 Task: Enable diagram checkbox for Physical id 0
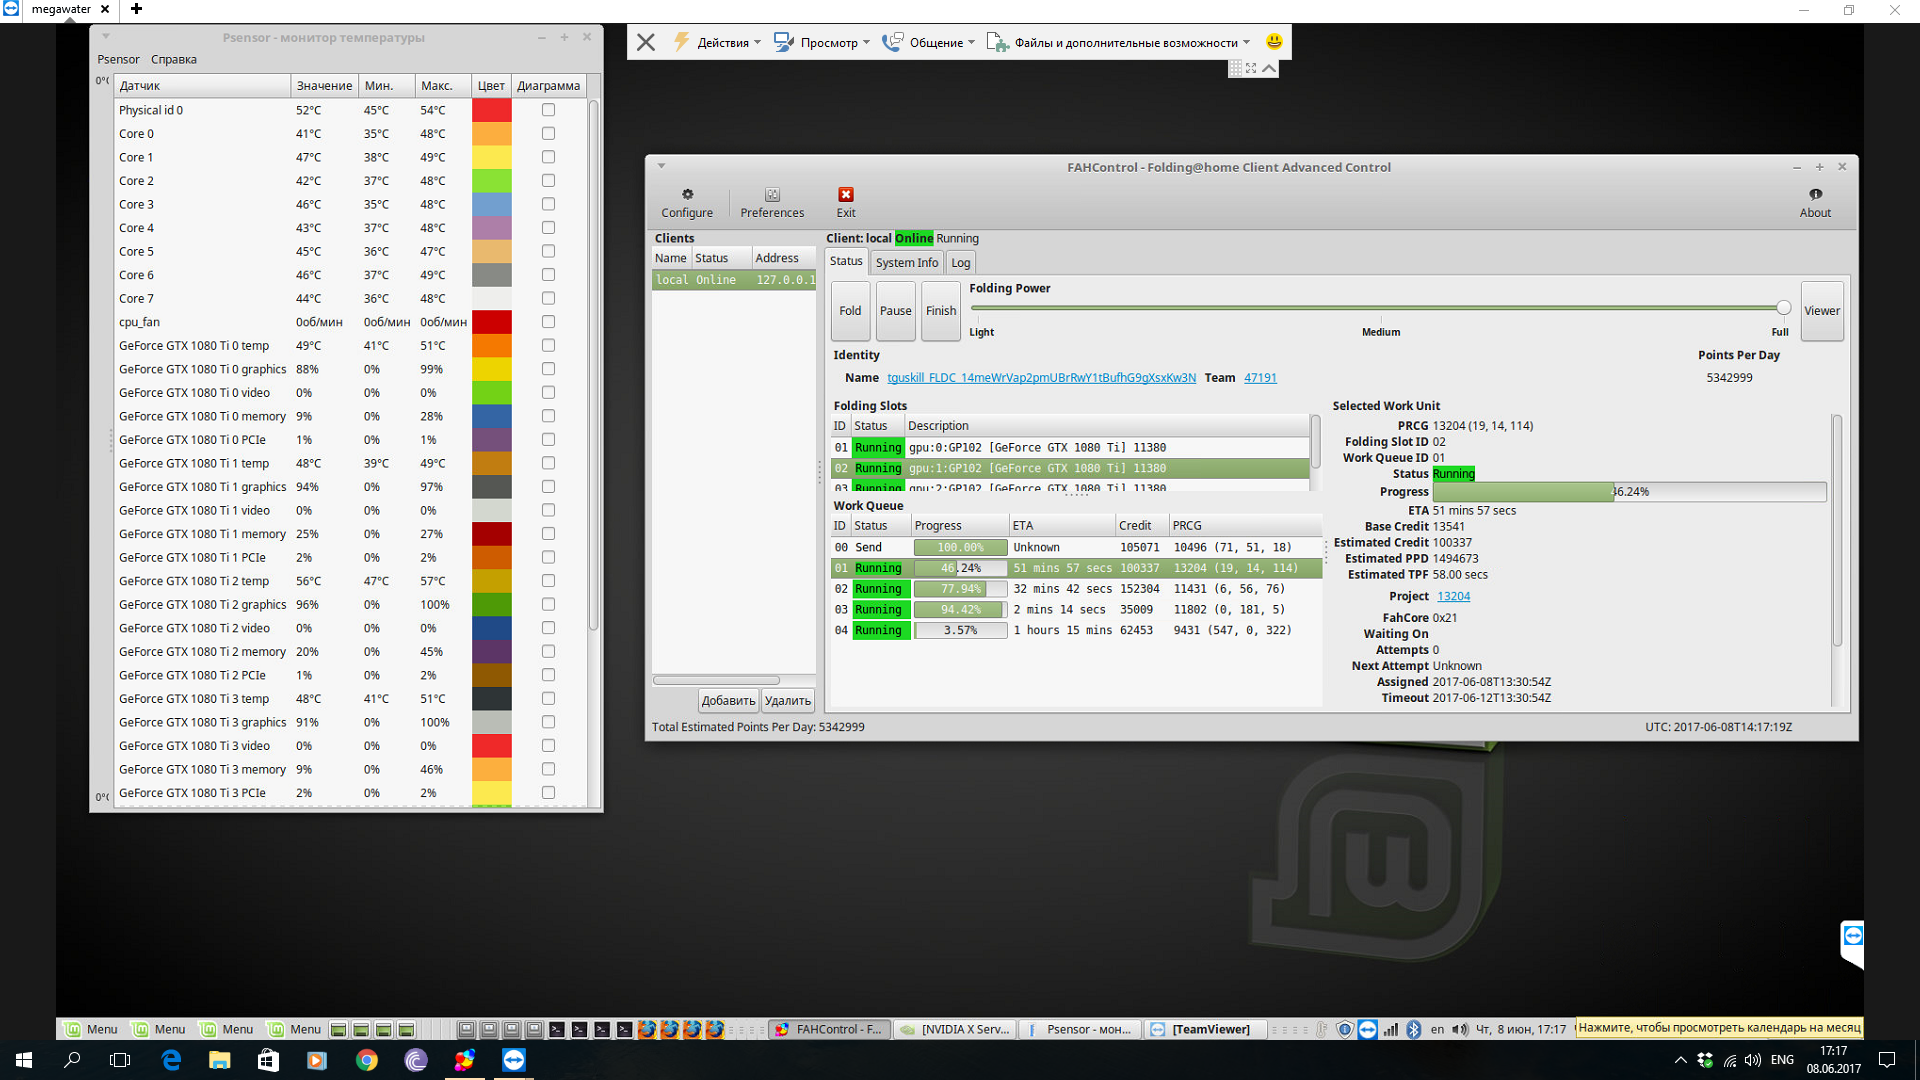[548, 110]
